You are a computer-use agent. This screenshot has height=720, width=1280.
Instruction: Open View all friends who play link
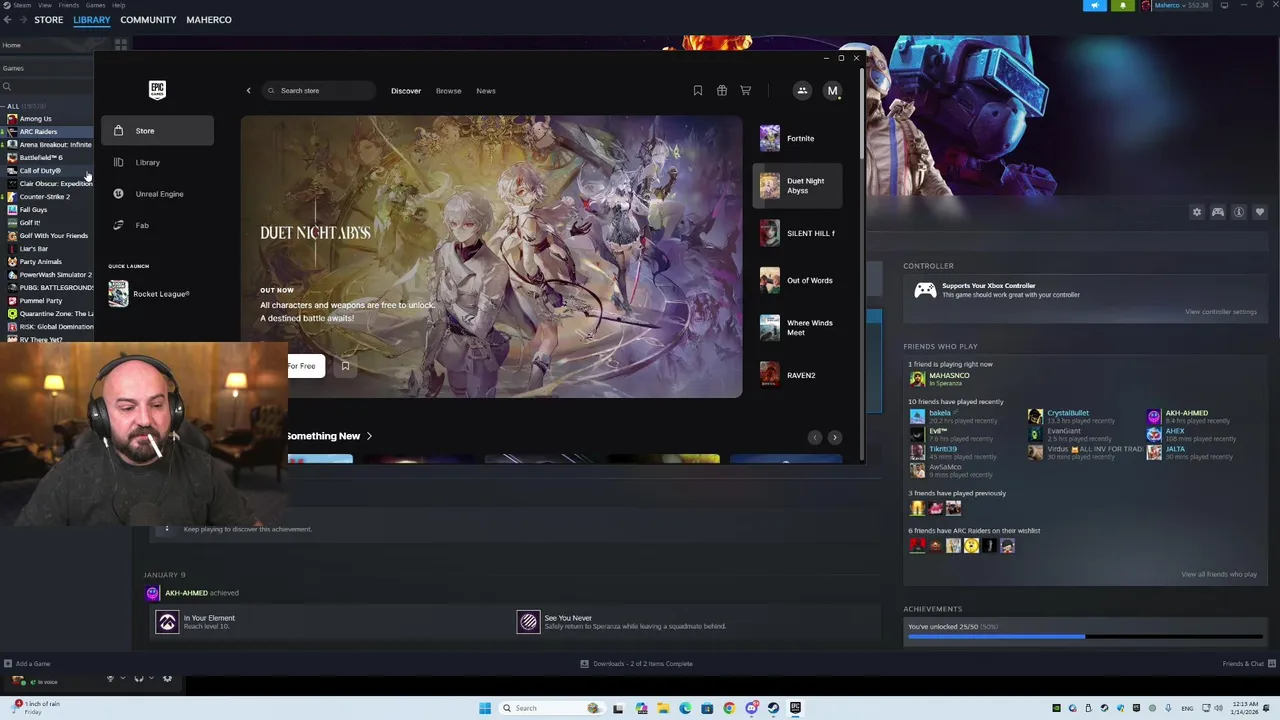point(1219,575)
